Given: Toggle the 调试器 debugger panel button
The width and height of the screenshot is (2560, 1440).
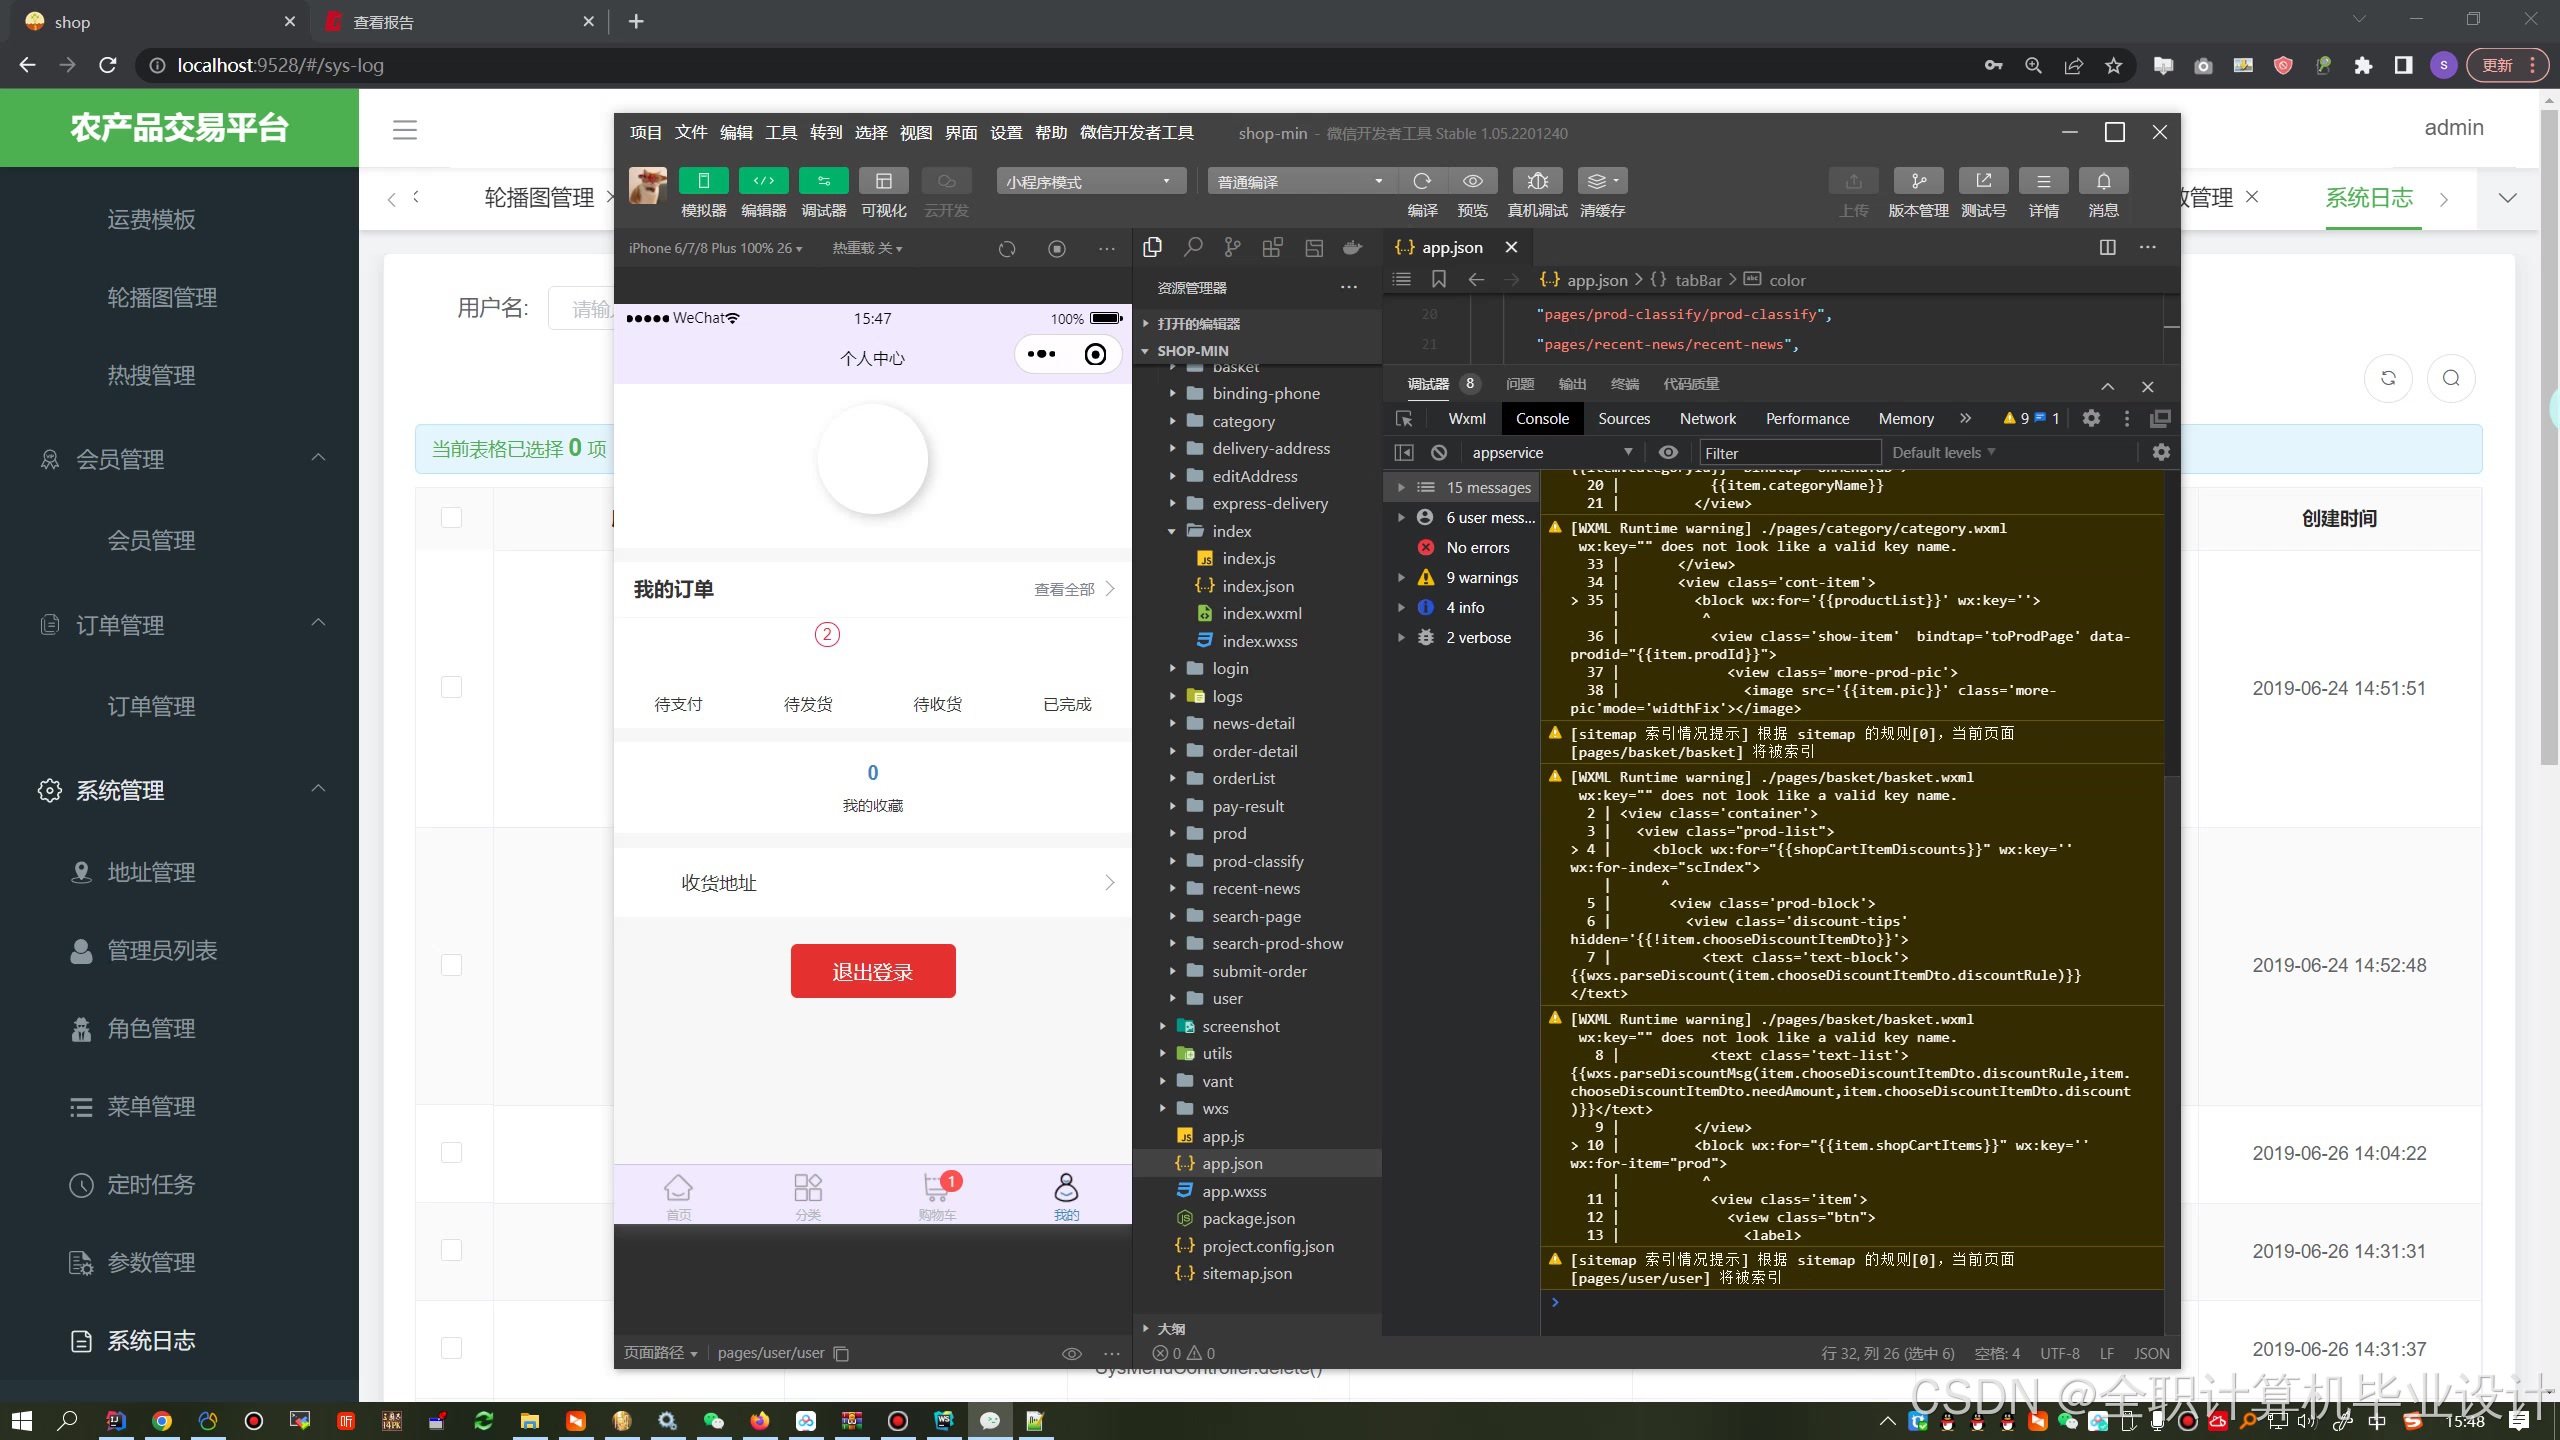Looking at the screenshot, I should [x=823, y=181].
